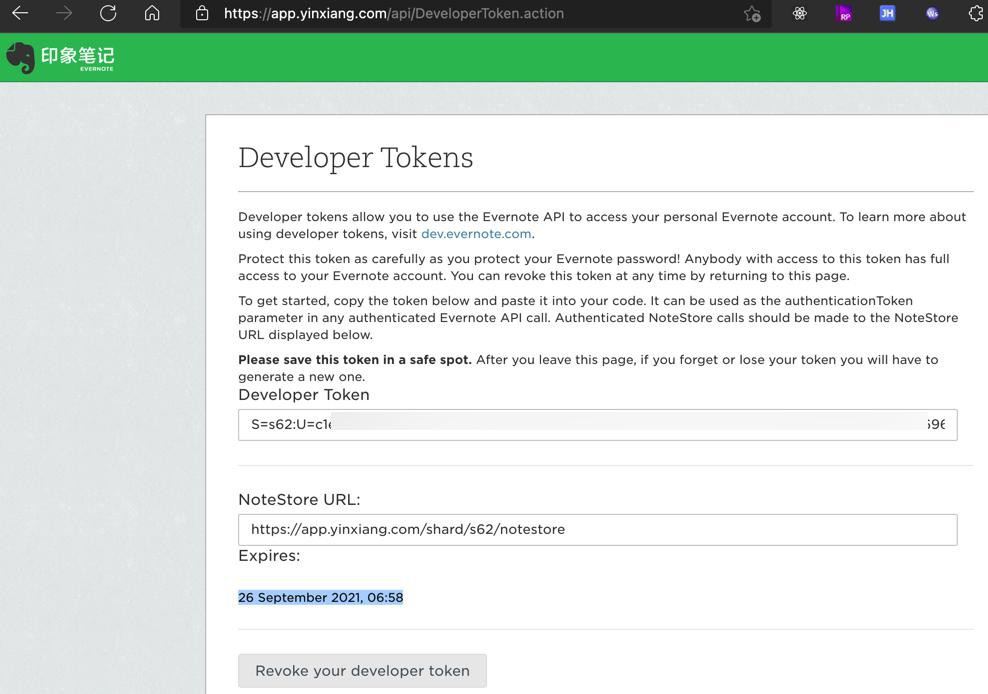Viewport: 988px width, 694px height.
Task: Click the 'To get started, copy the token' paragraph
Action: pos(598,318)
